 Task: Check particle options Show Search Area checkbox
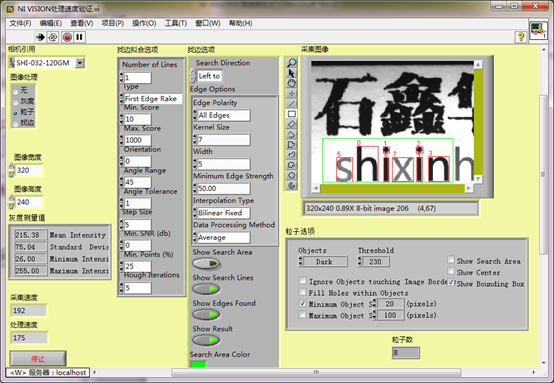[x=451, y=260]
